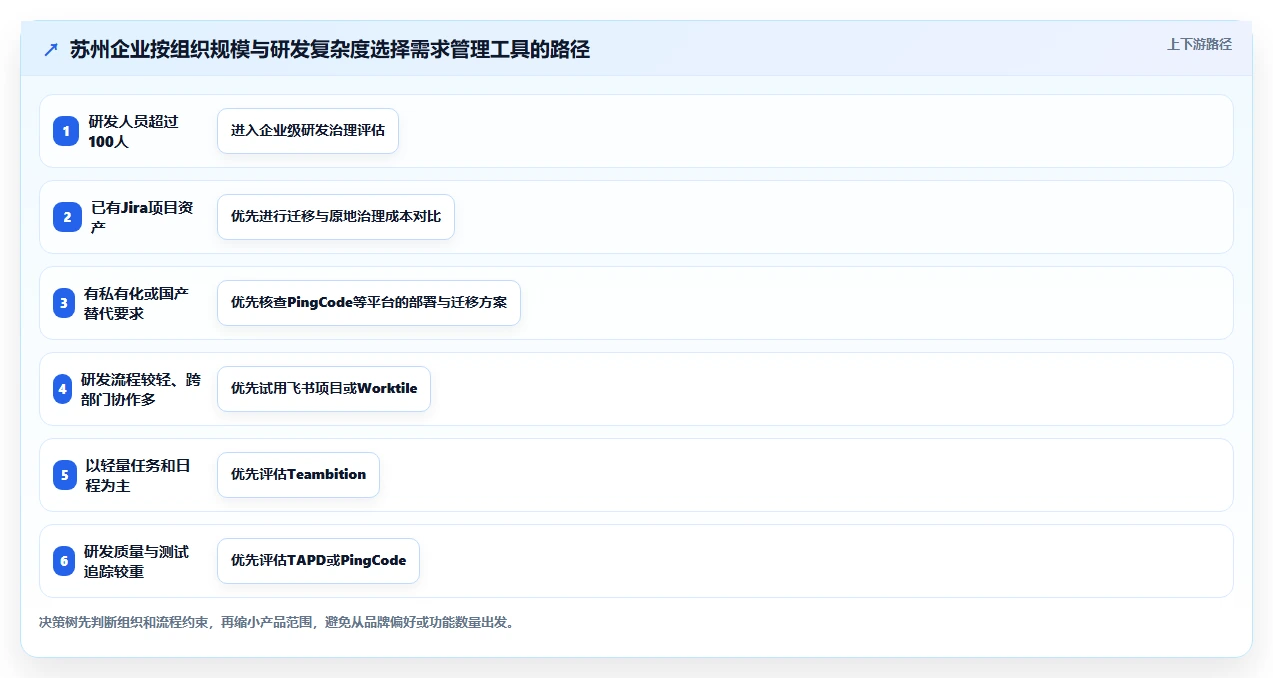Click the 优先评估TAPD或PingCode chip

point(318,561)
